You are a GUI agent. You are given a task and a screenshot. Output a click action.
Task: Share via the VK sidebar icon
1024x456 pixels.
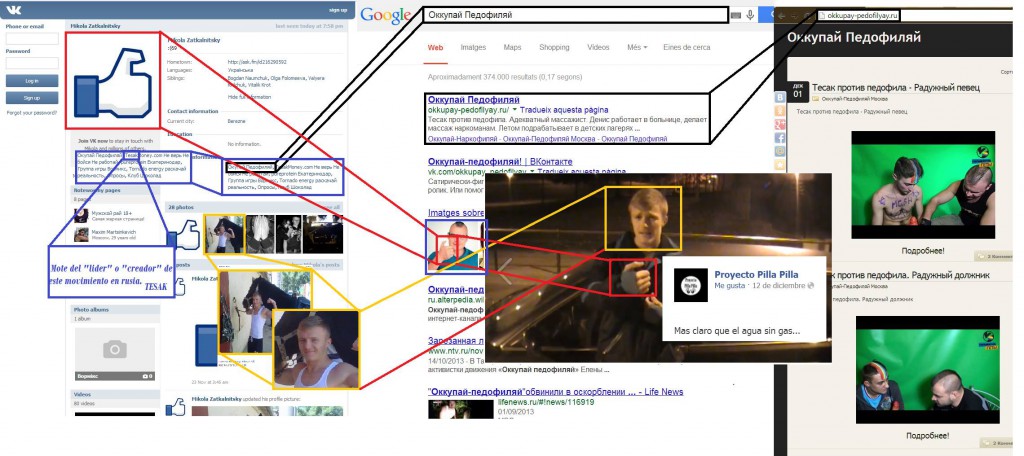[x=780, y=97]
